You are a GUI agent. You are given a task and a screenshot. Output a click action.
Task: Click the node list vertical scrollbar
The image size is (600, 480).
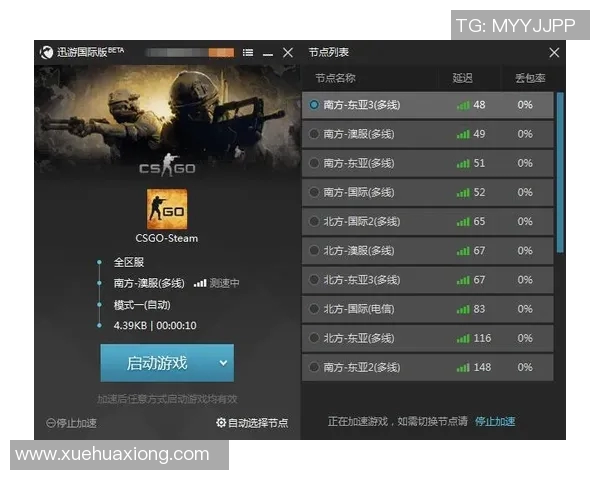click(560, 172)
